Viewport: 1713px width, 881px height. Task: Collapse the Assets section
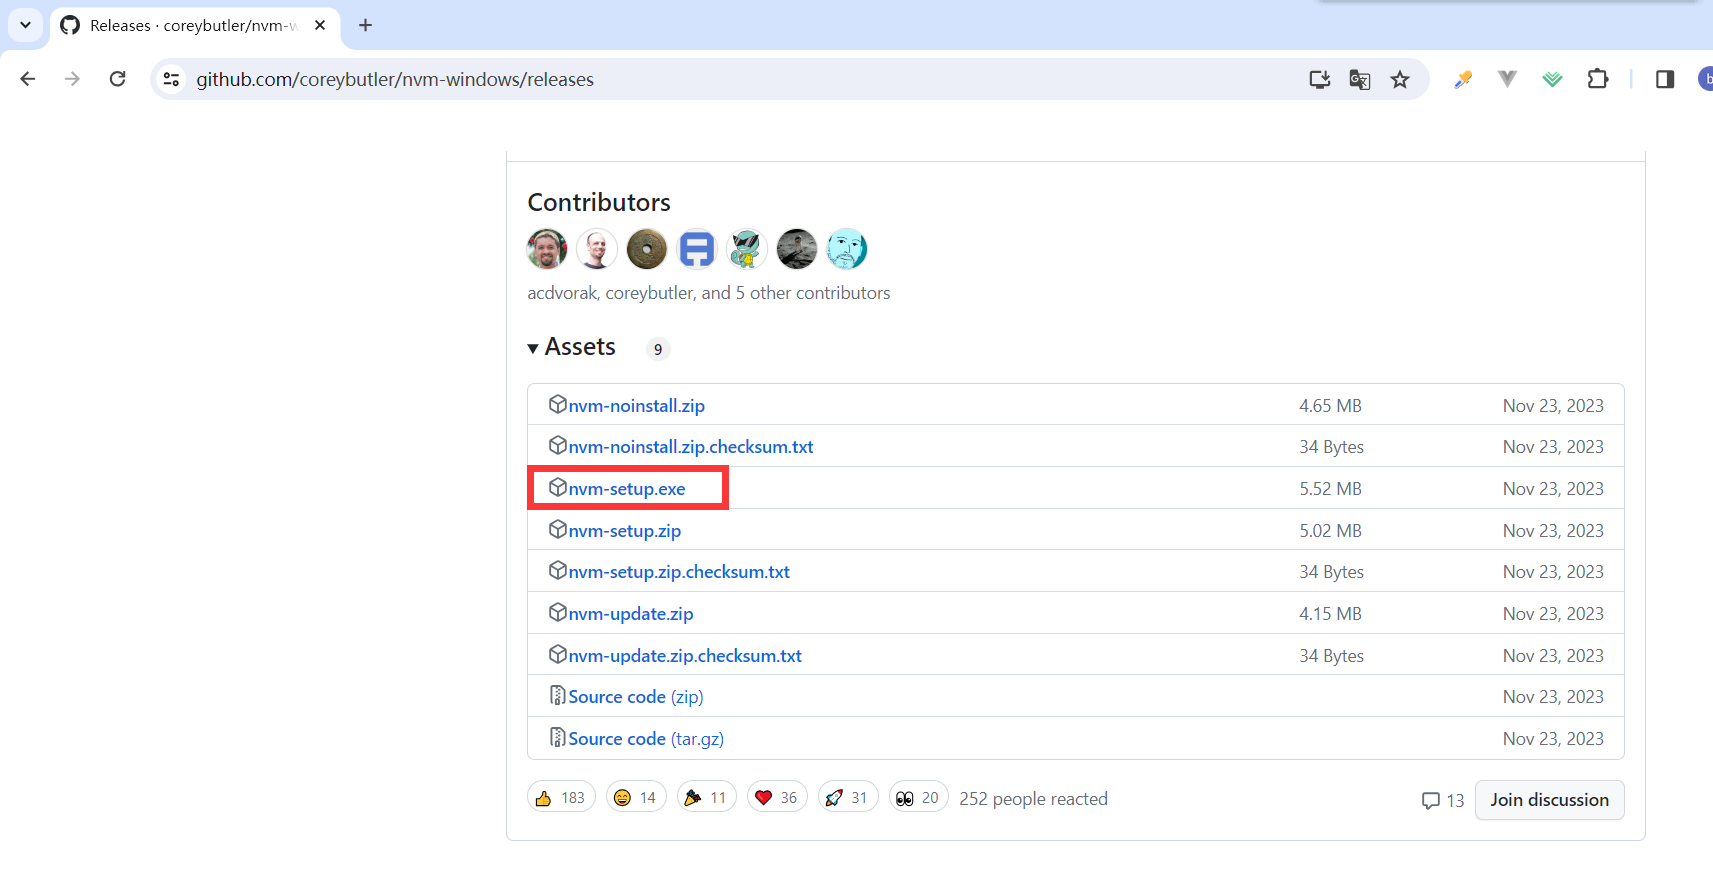pyautogui.click(x=572, y=347)
